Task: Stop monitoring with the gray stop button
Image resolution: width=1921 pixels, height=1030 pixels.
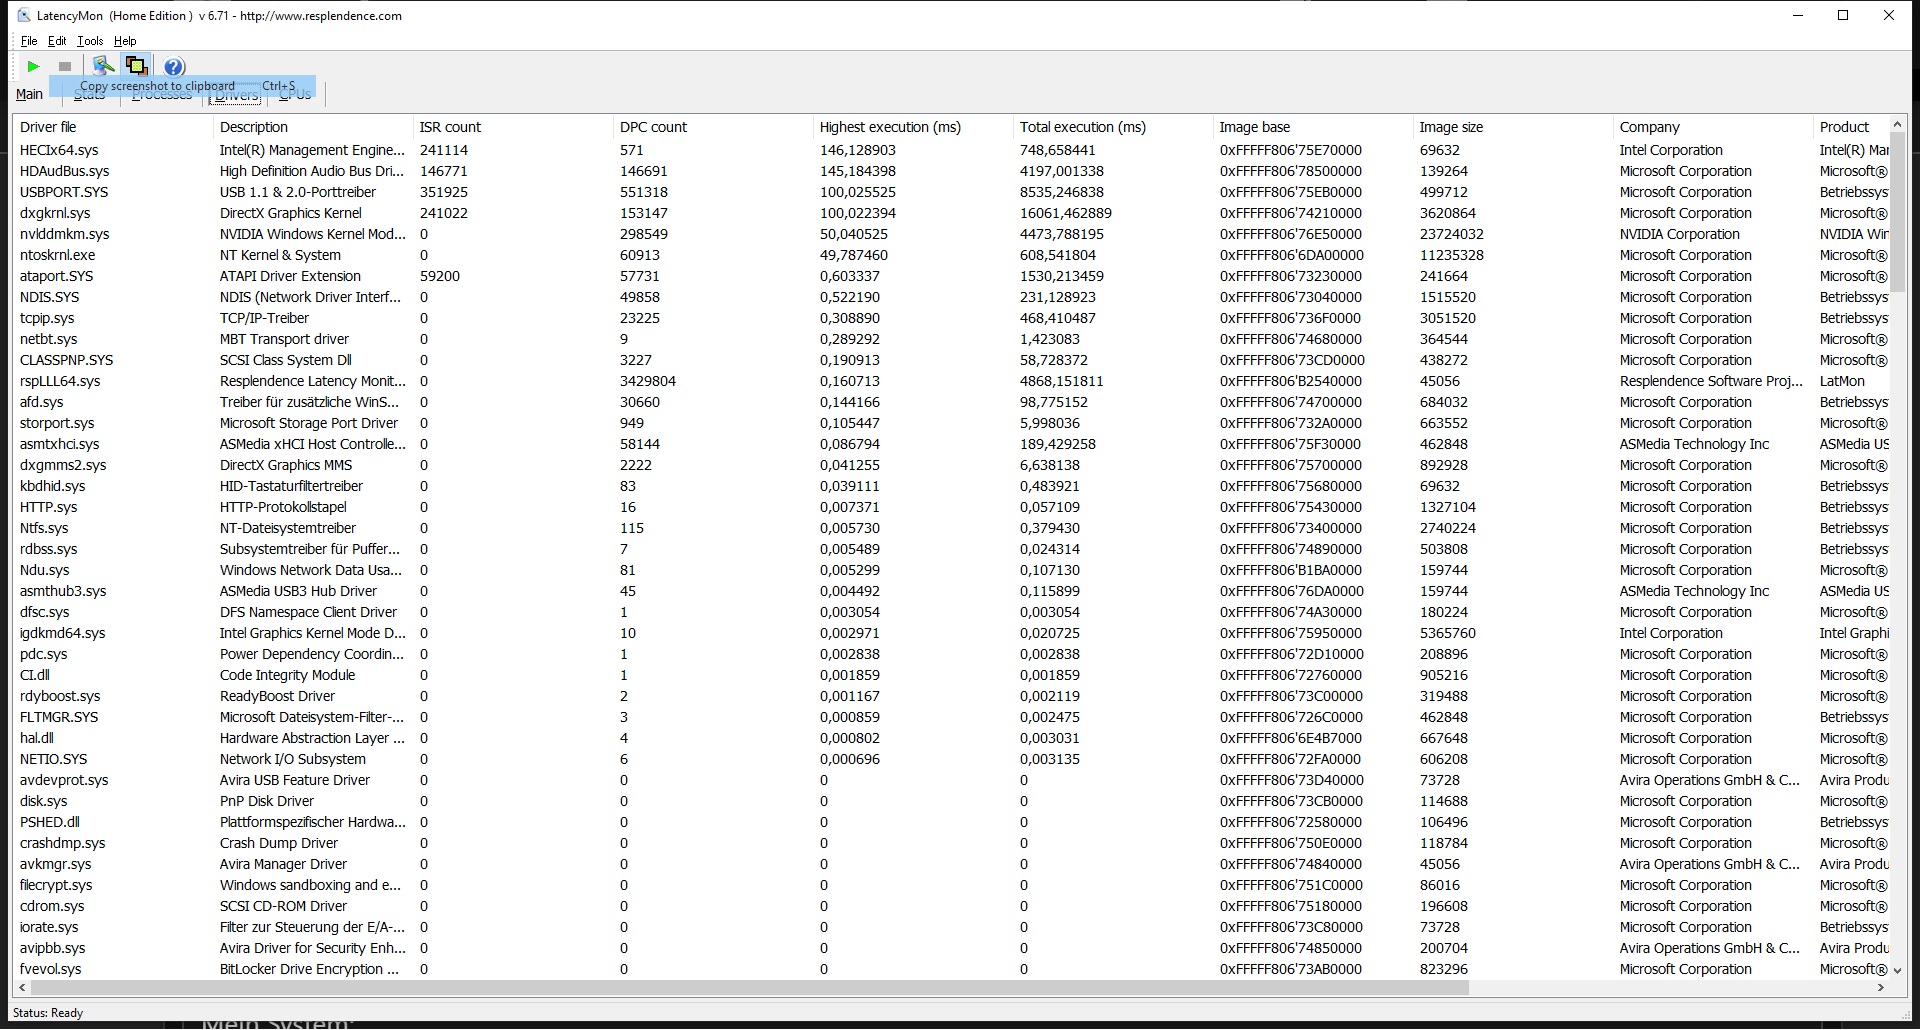Action: 65,67
